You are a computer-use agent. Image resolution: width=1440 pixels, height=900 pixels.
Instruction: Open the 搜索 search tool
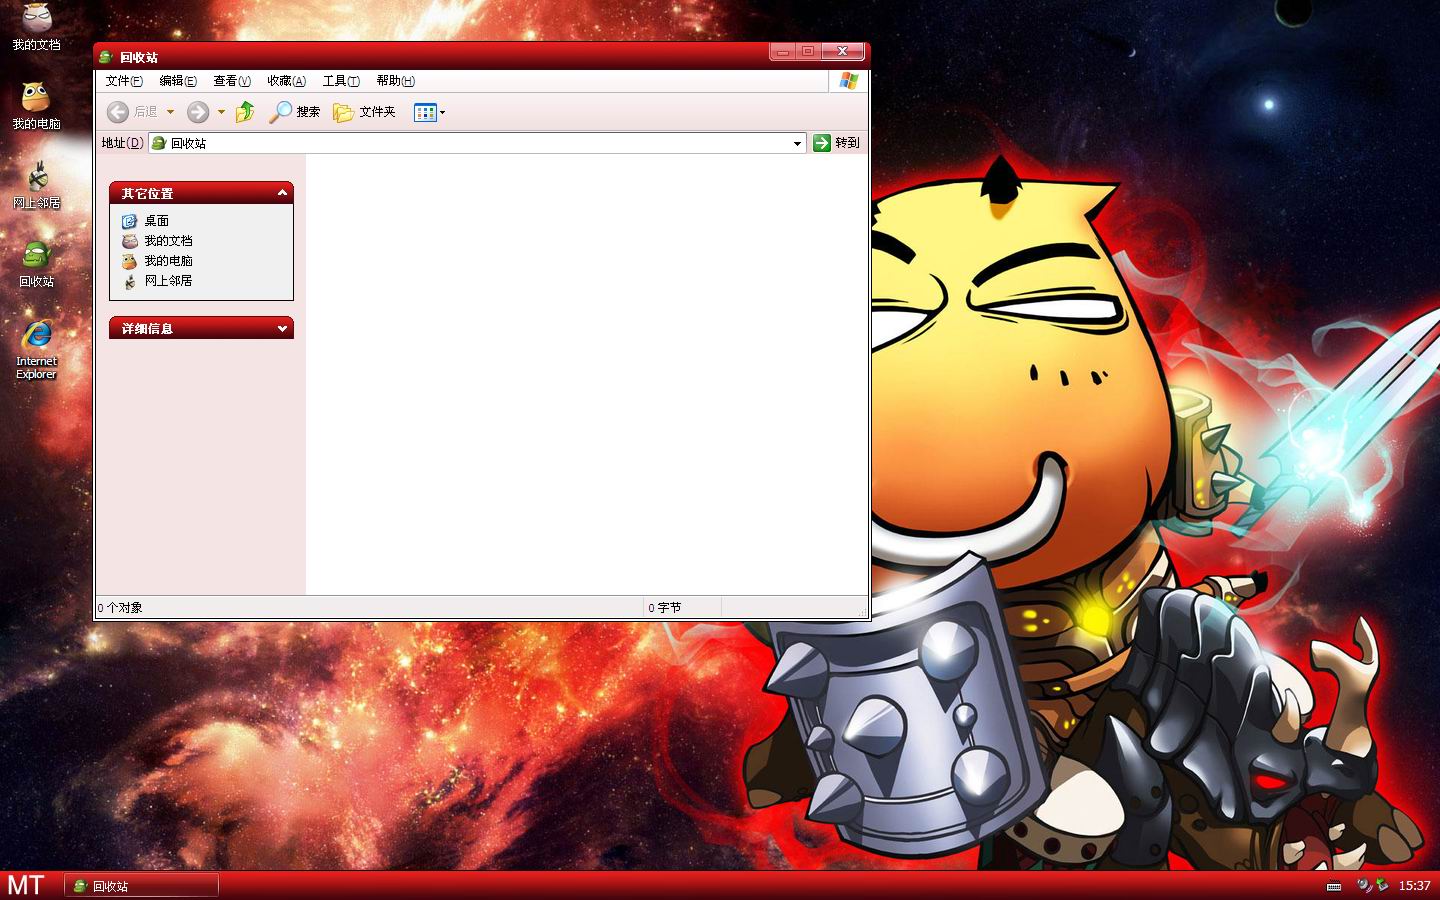294,112
